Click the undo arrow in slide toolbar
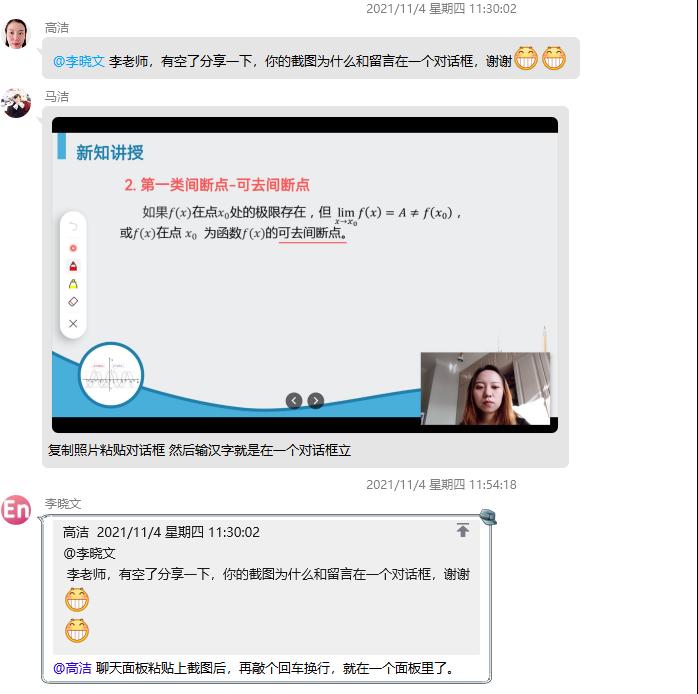Screen dimensions: 698x694 (73, 227)
